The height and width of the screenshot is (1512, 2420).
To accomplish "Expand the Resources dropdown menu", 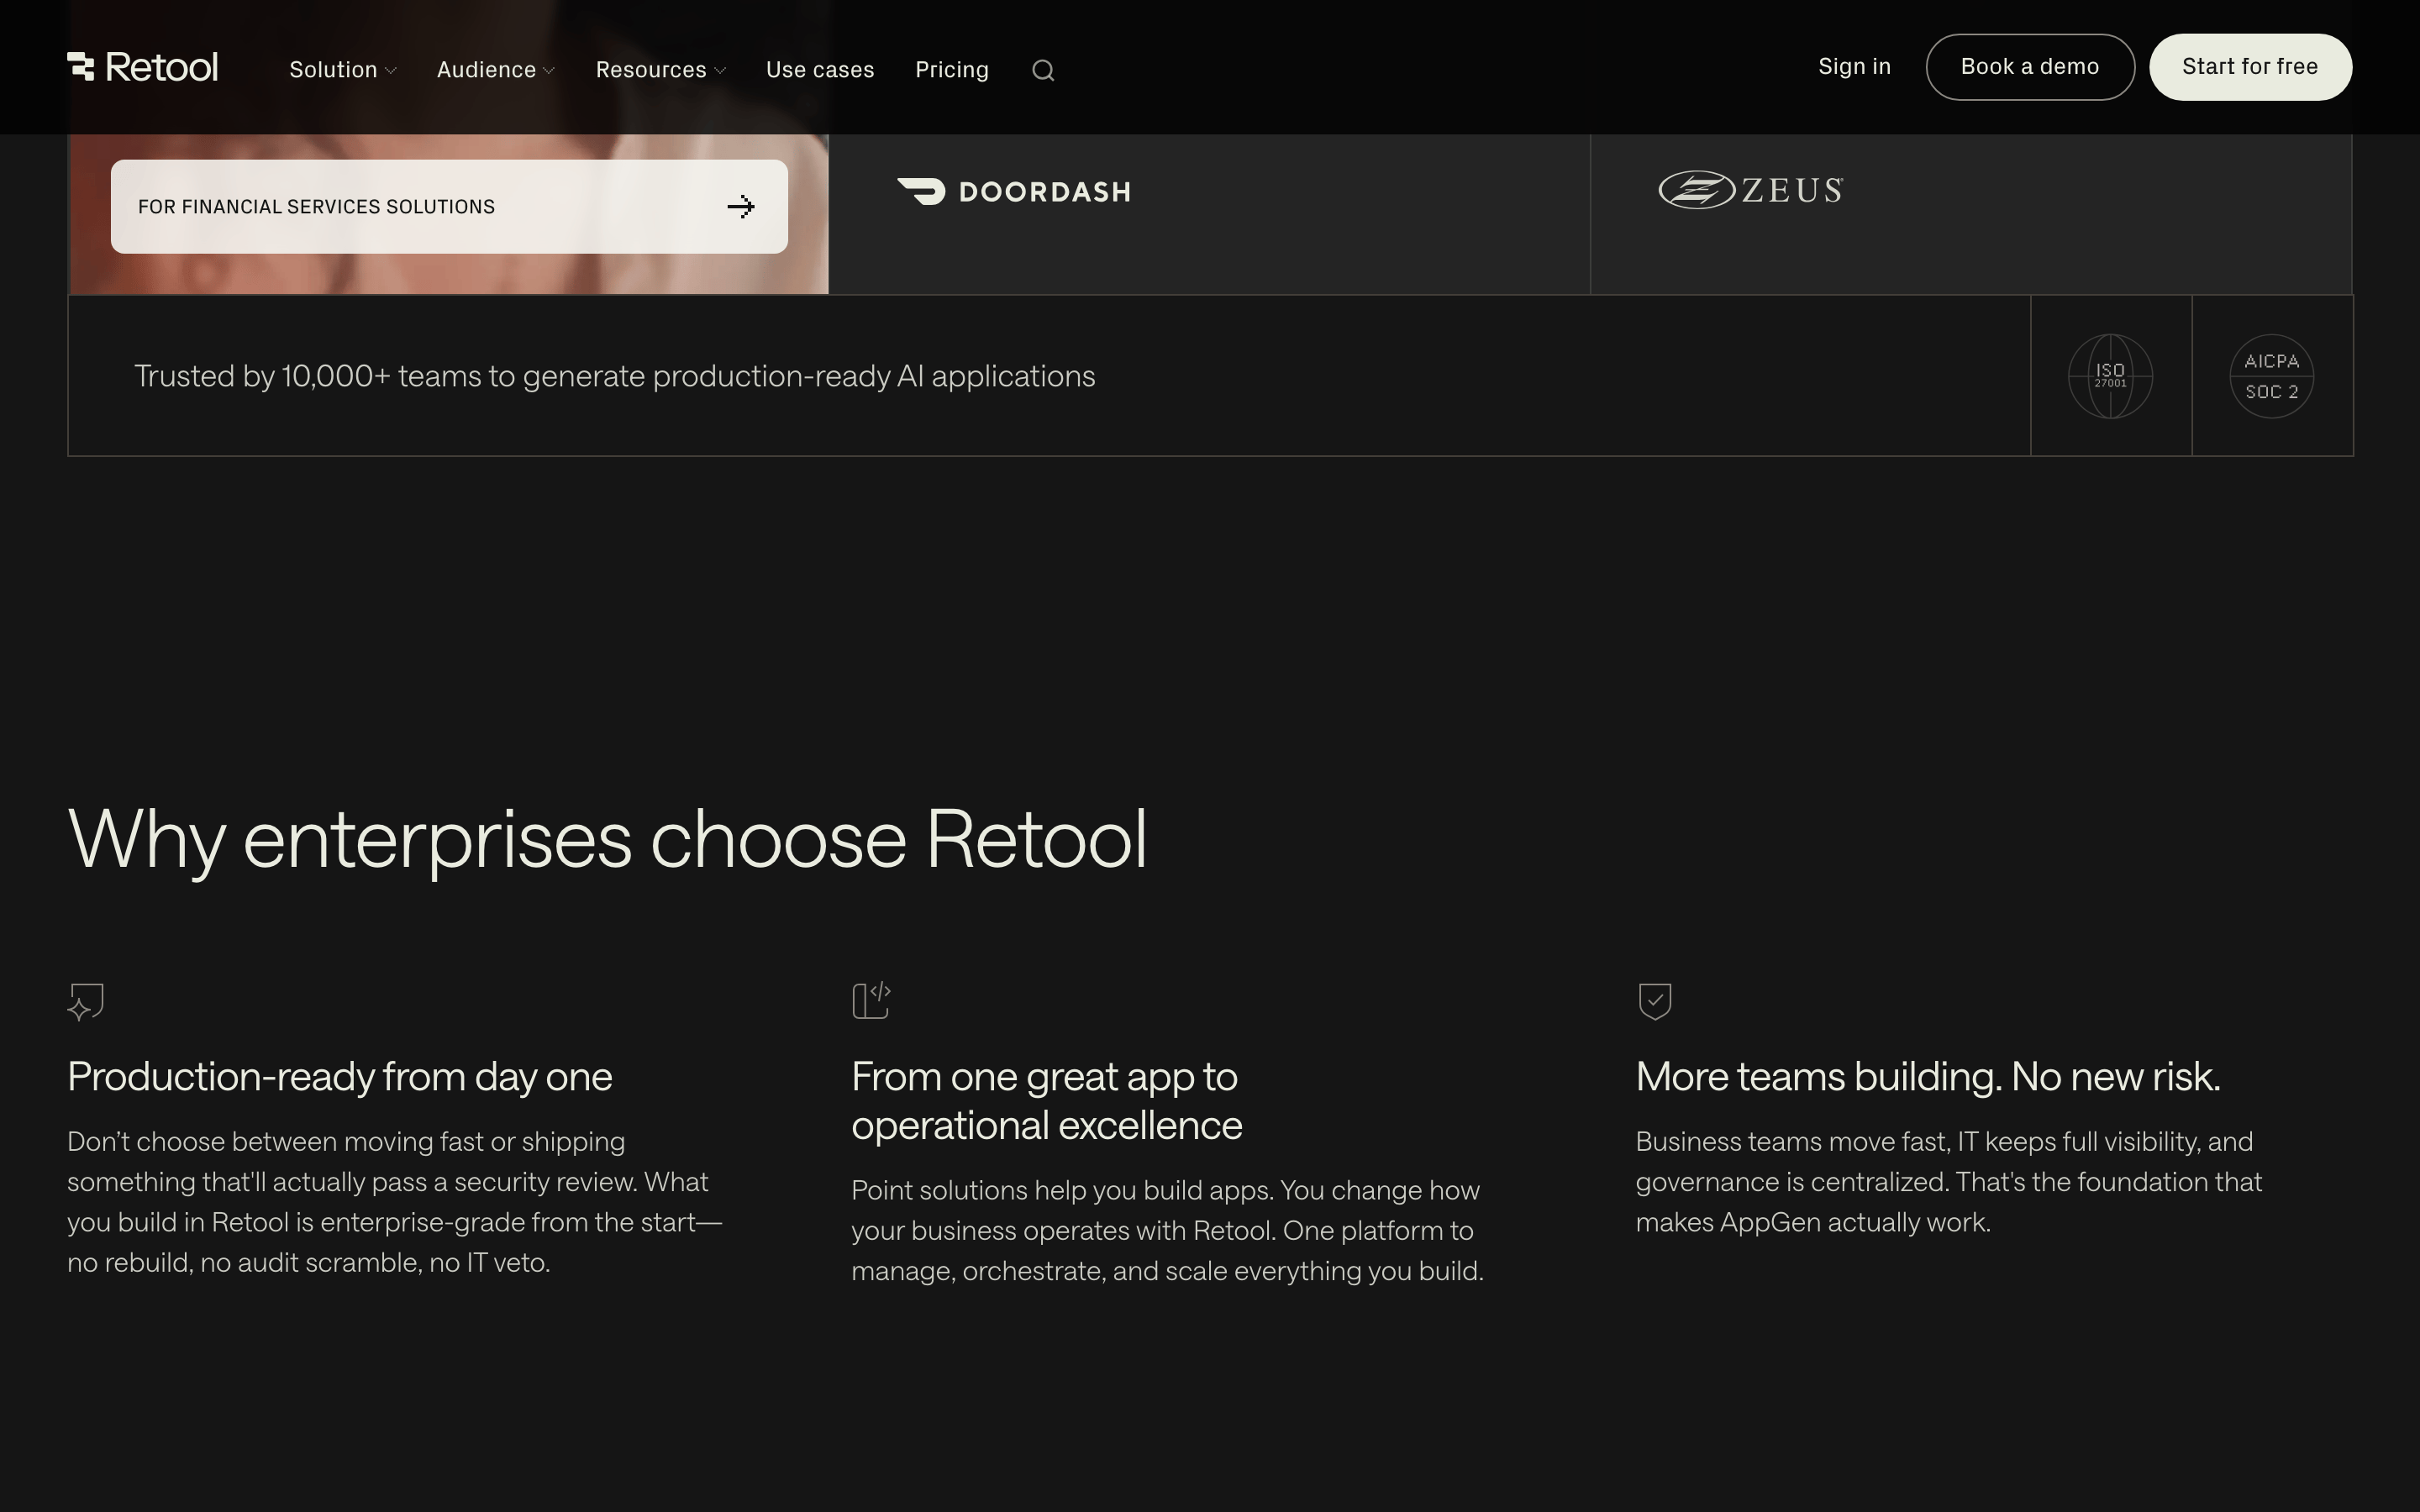I will (x=660, y=70).
